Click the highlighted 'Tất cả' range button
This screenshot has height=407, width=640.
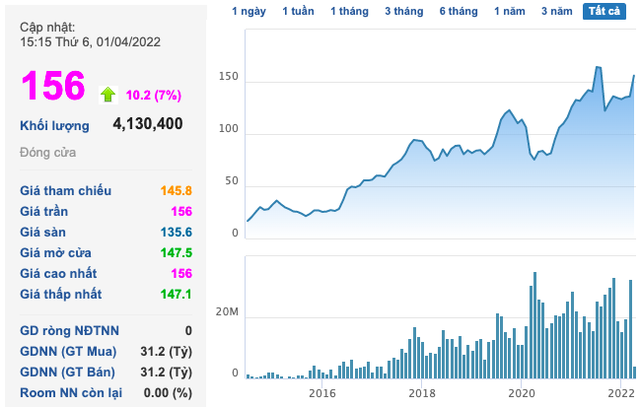click(x=604, y=11)
